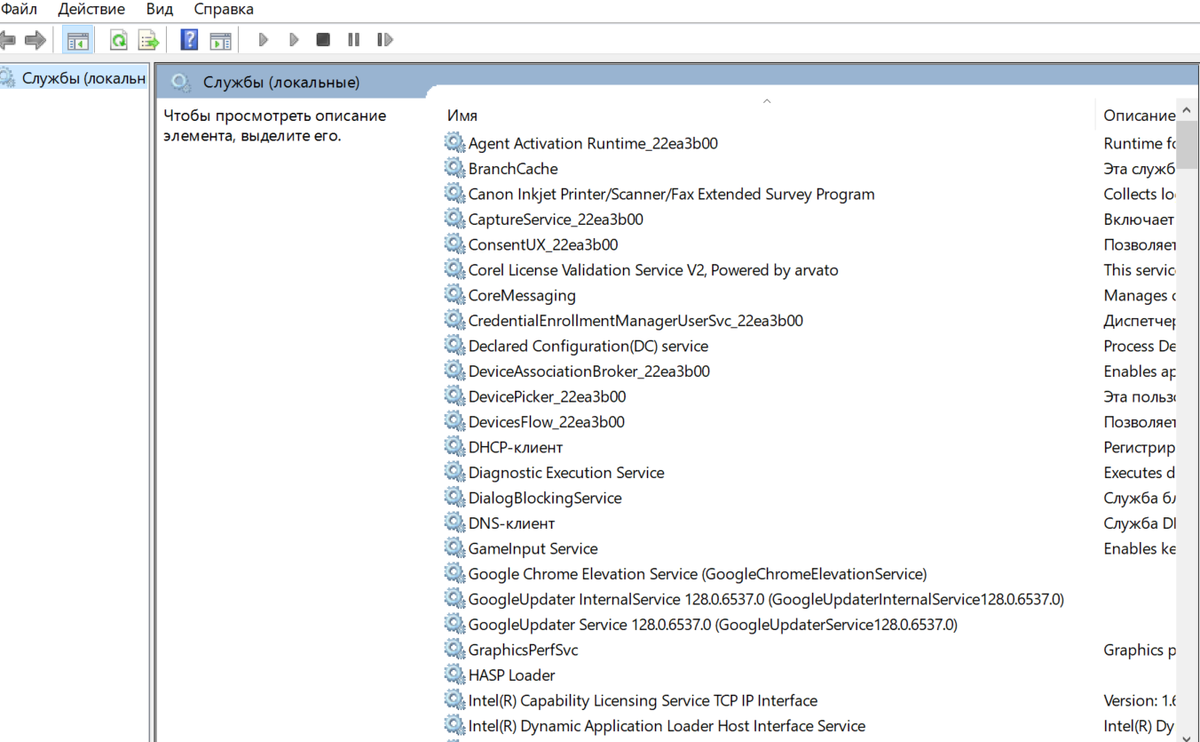
Task: Select the HASP Loader service
Action: 511,675
